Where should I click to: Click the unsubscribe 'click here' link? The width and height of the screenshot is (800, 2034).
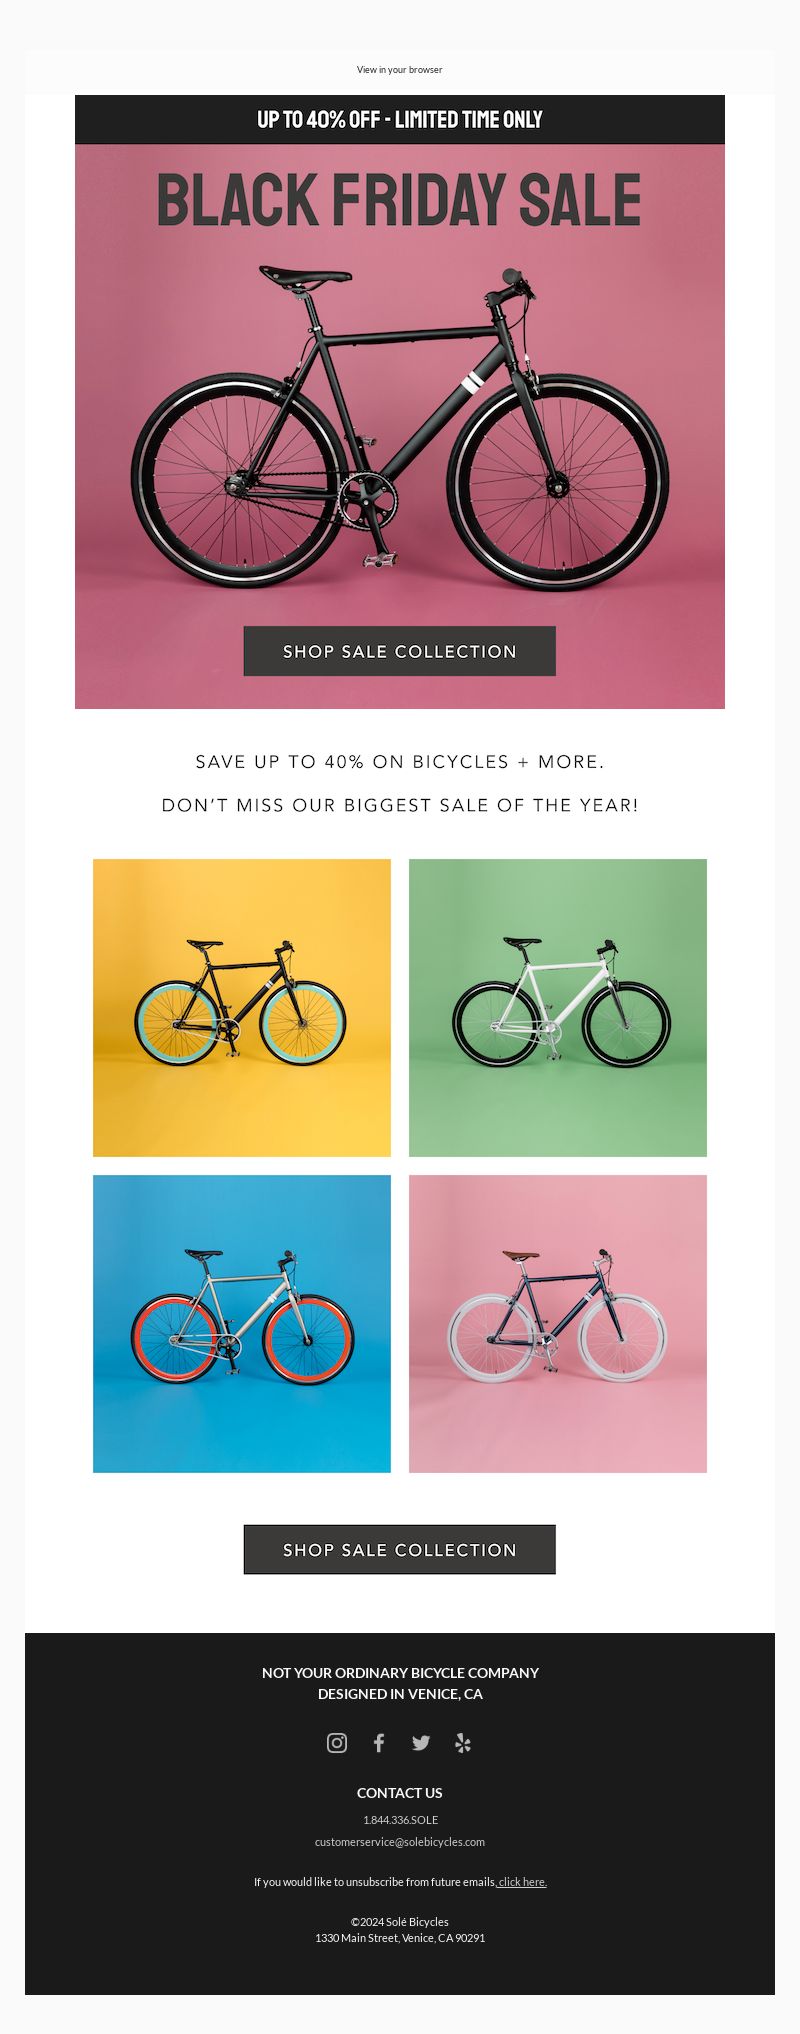pos(521,1882)
